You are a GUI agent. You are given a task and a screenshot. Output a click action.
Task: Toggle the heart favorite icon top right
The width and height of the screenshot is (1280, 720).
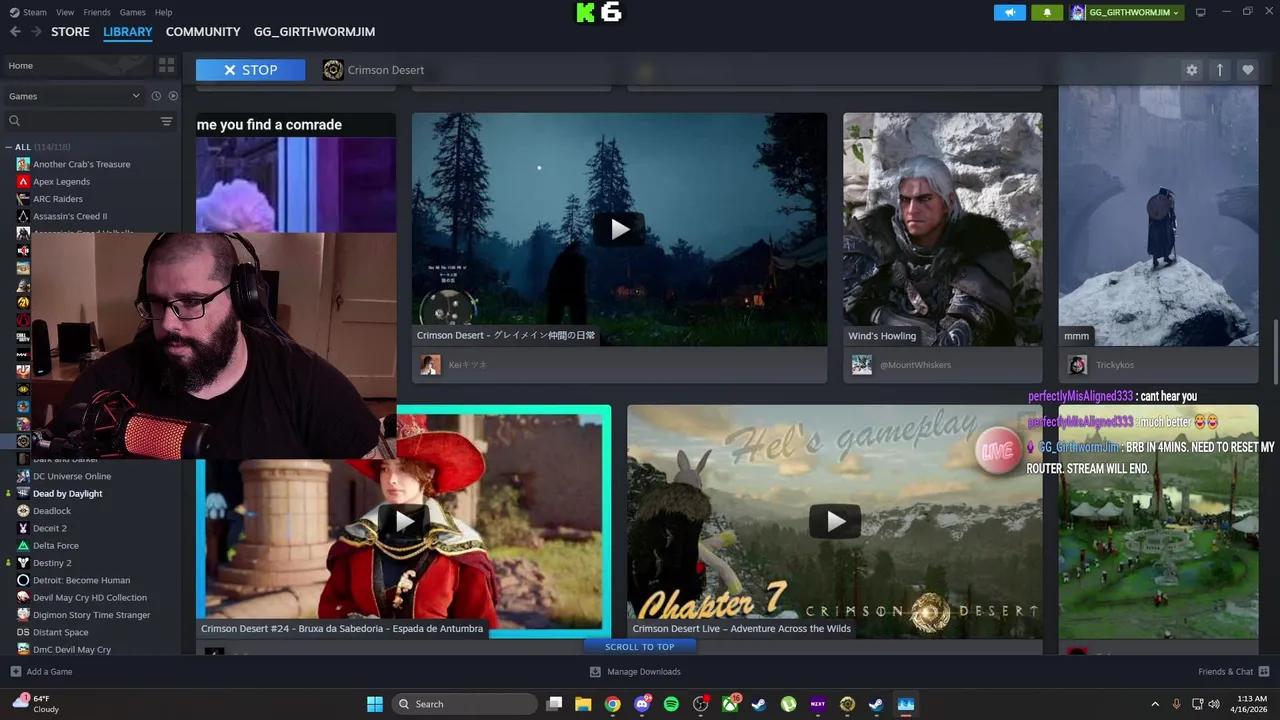[1248, 70]
